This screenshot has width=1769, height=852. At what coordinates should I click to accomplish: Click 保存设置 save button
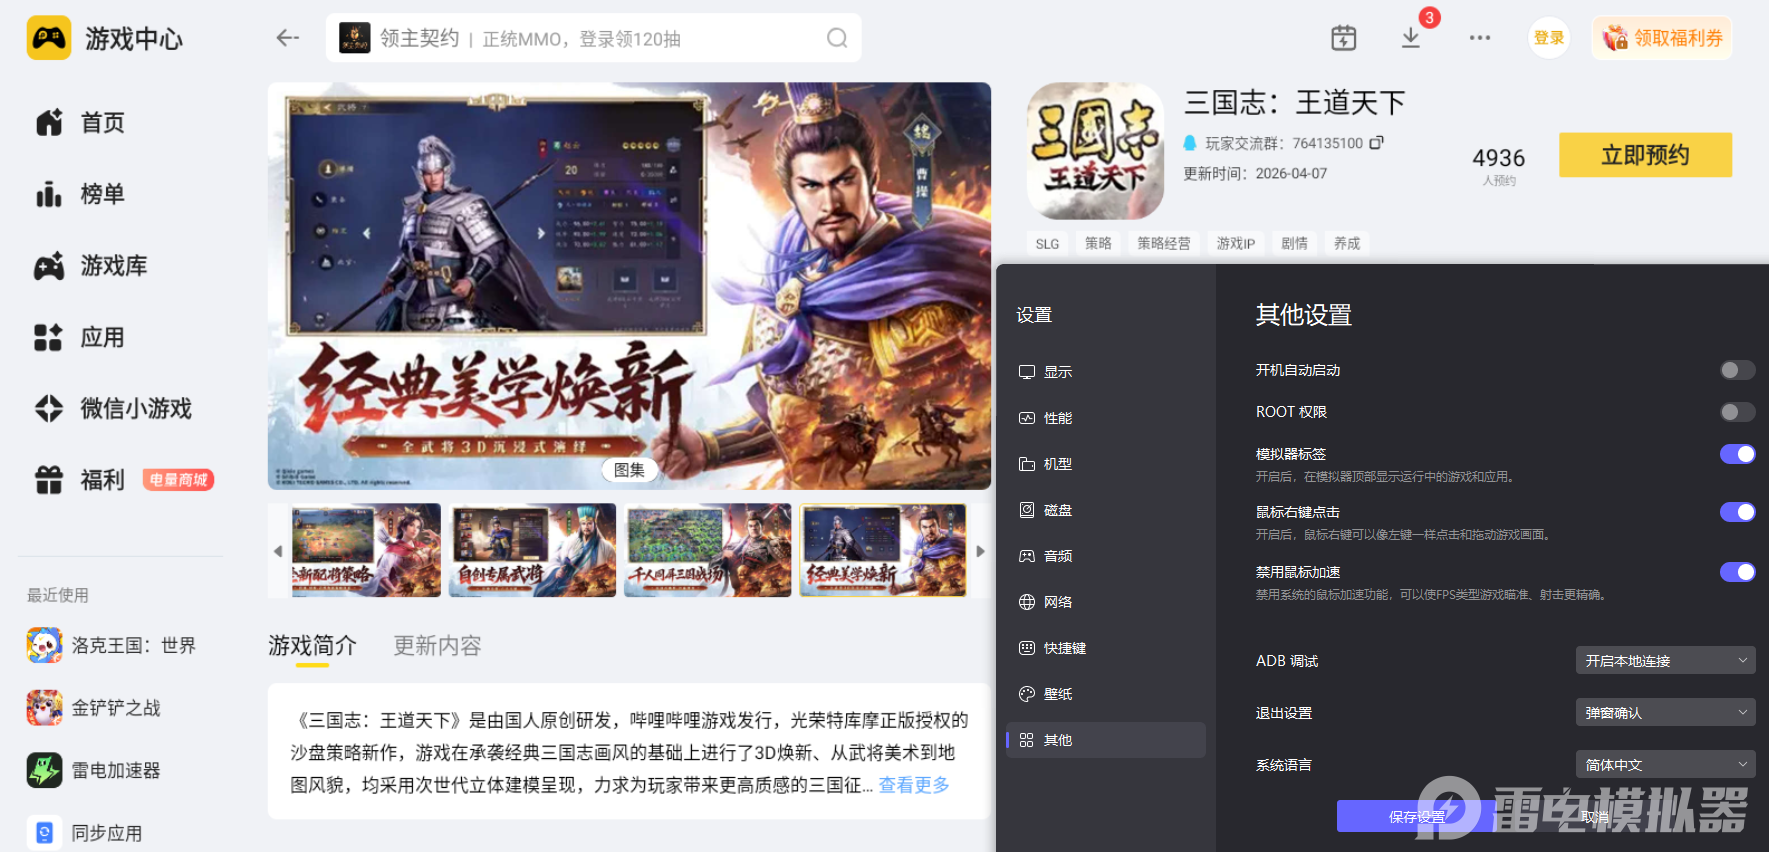point(1417,816)
